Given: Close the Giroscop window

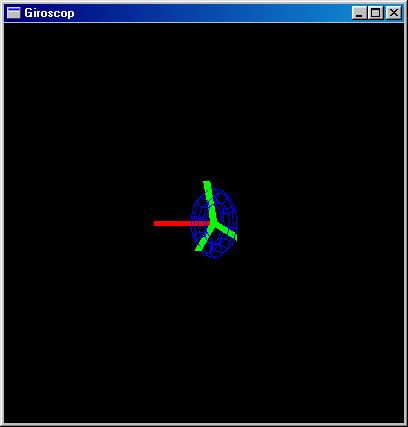Looking at the screenshot, I should coord(394,13).
